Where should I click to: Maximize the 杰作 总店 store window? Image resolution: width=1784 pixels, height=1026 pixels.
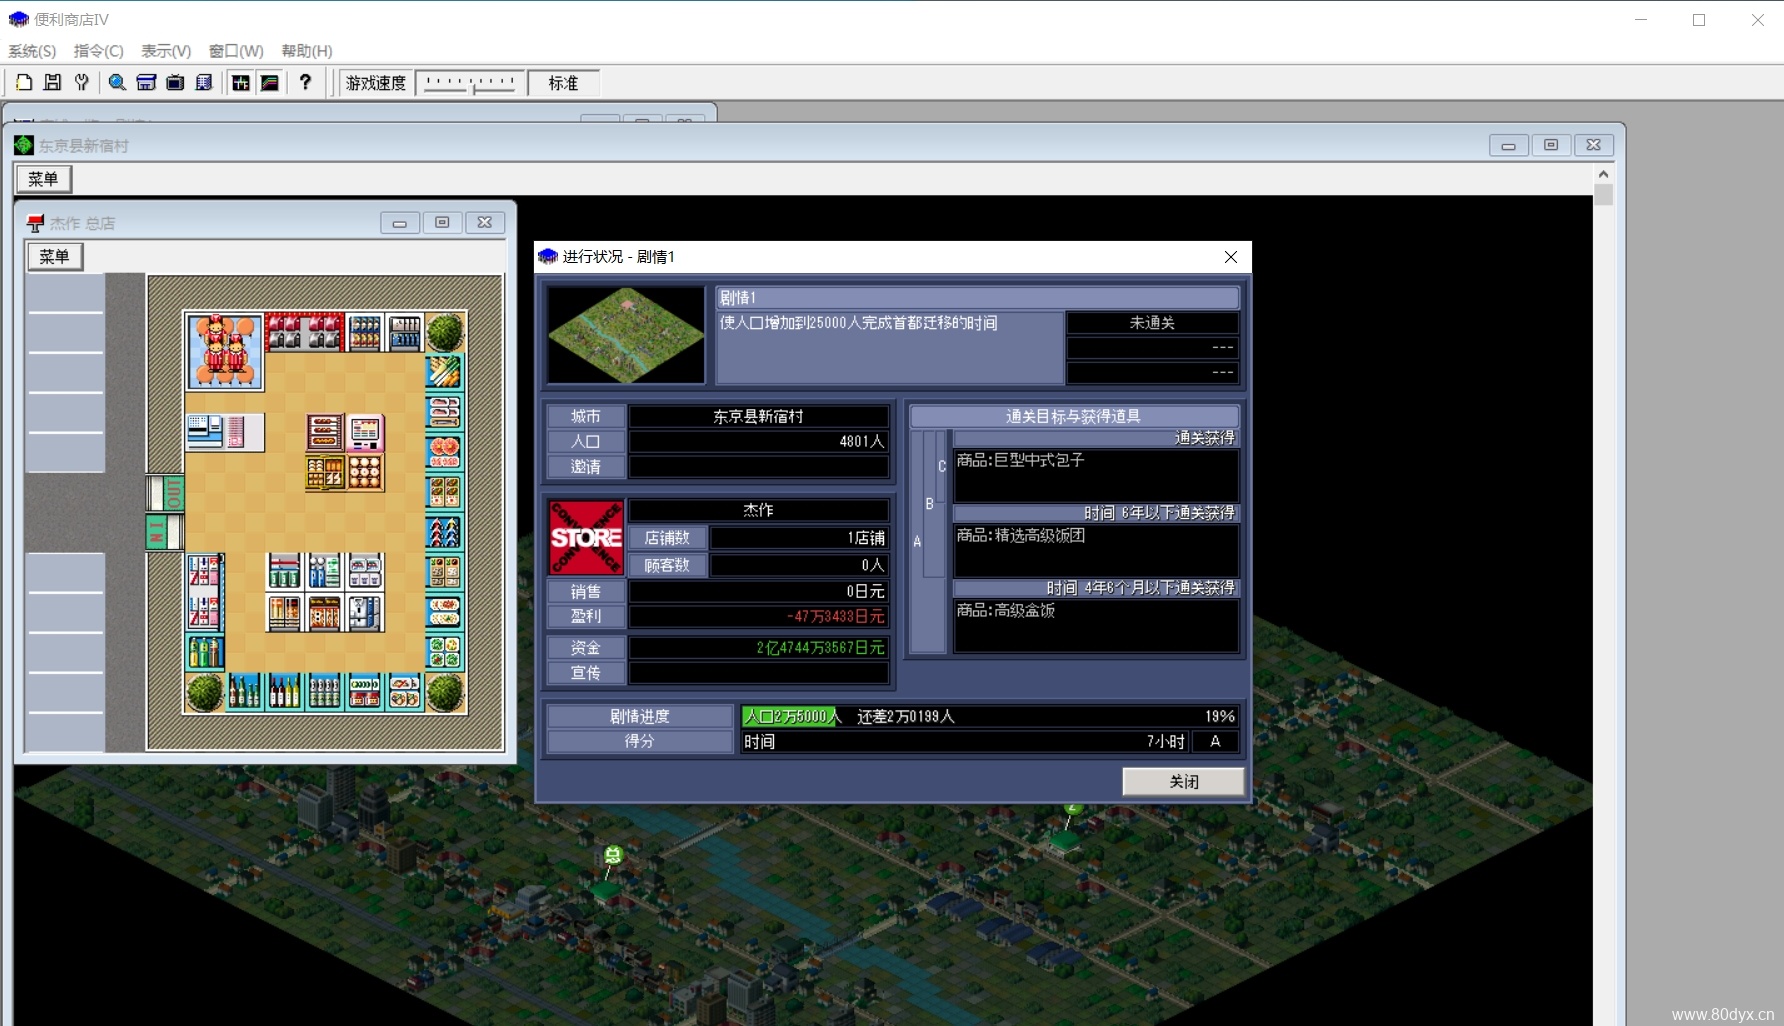pos(442,223)
